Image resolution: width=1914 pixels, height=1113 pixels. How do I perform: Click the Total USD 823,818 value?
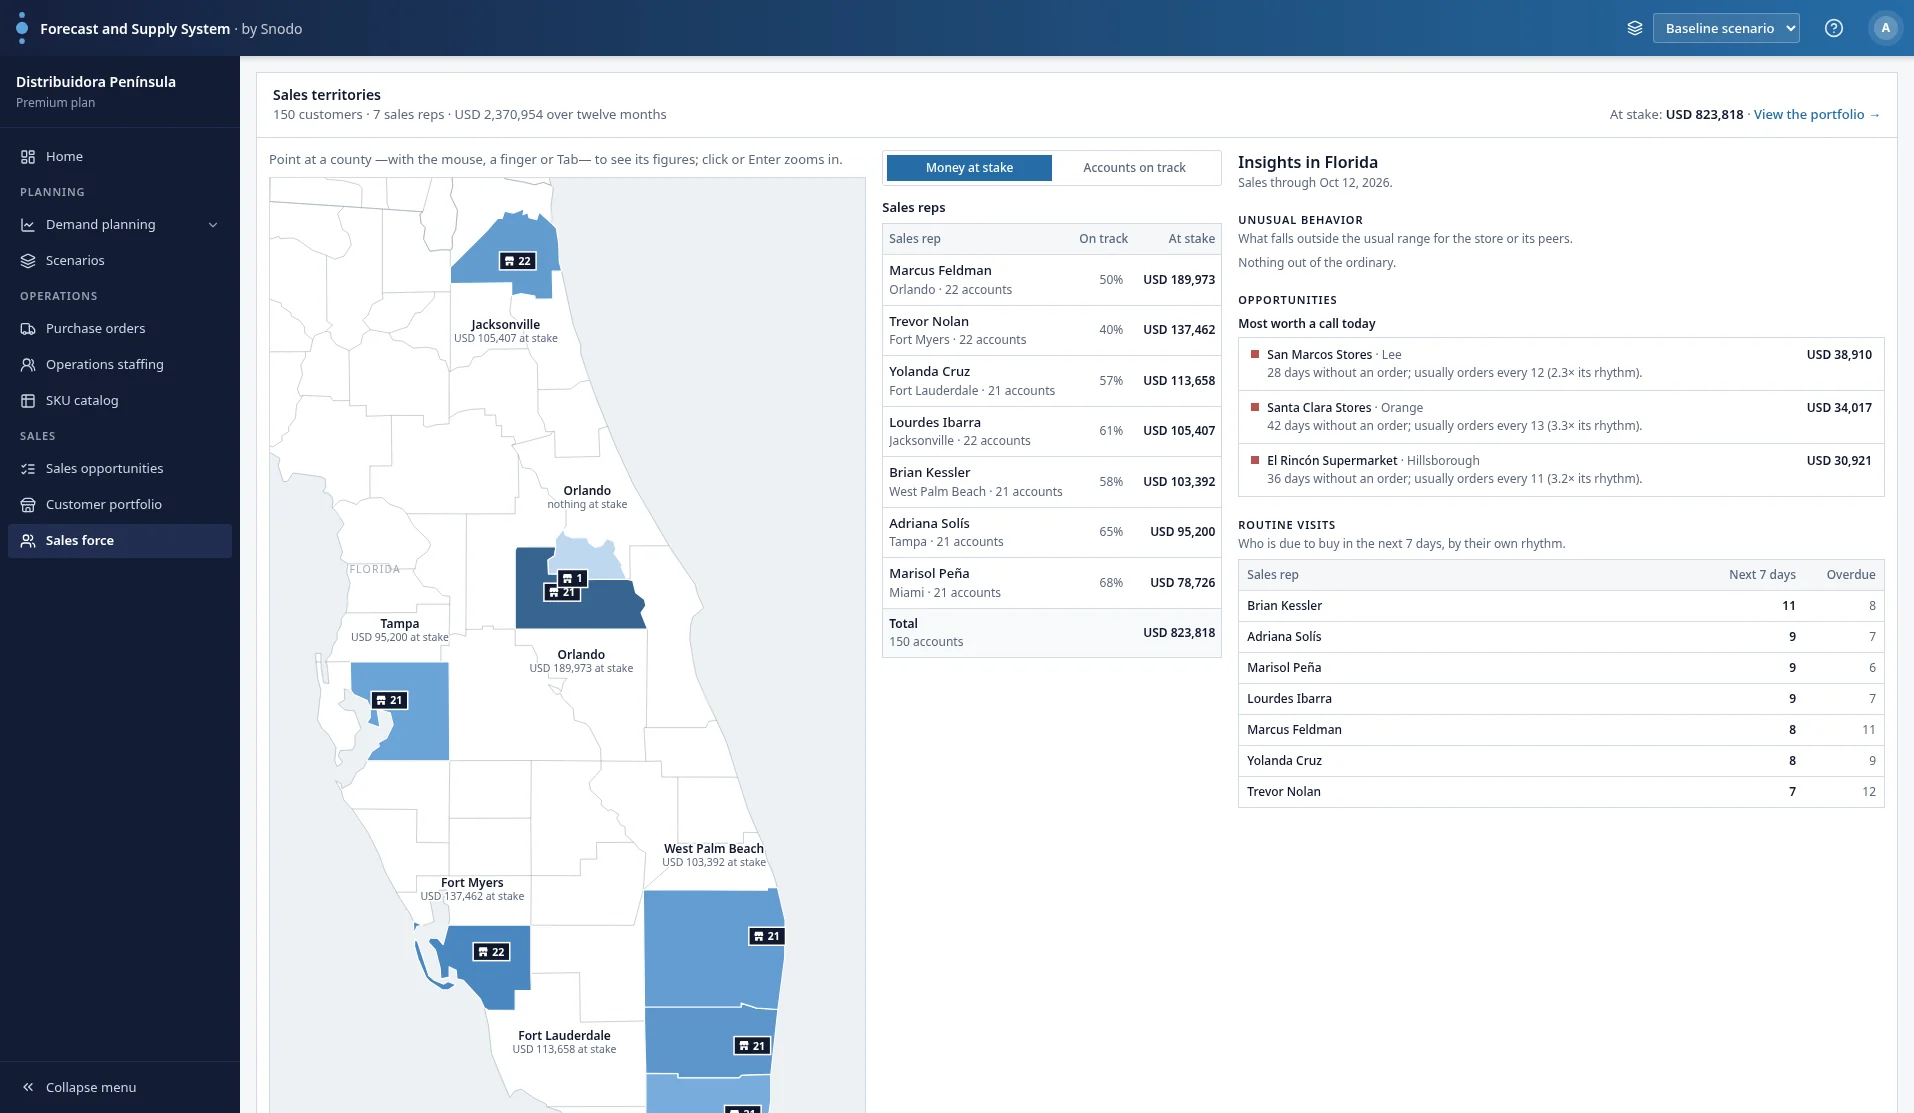[1179, 633]
